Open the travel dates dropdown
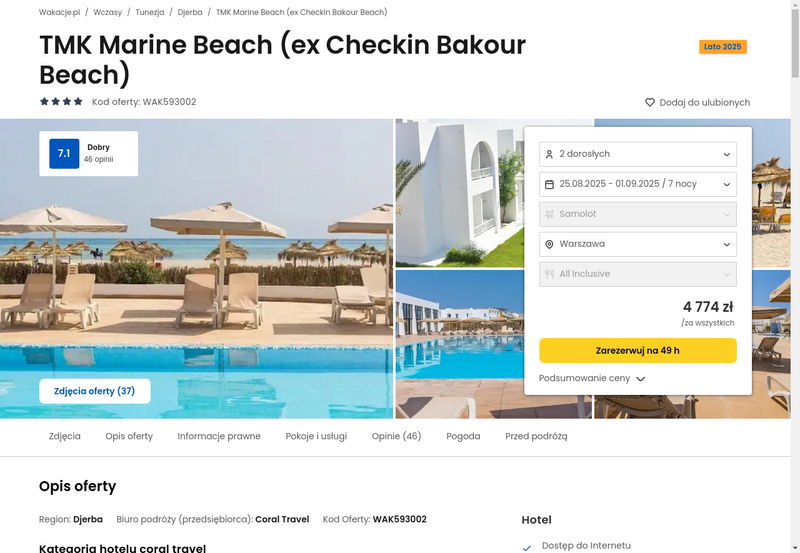The image size is (800, 553). [x=638, y=184]
